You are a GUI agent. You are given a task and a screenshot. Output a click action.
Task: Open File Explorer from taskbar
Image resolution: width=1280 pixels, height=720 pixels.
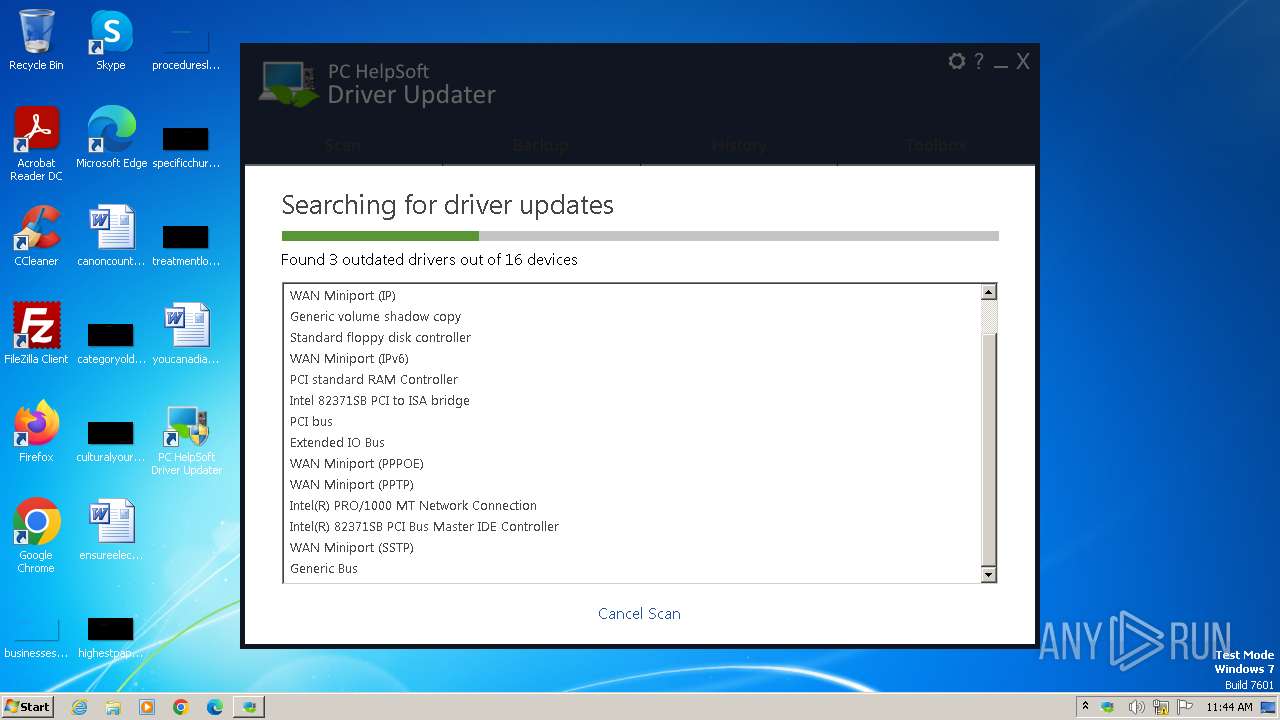click(113, 707)
